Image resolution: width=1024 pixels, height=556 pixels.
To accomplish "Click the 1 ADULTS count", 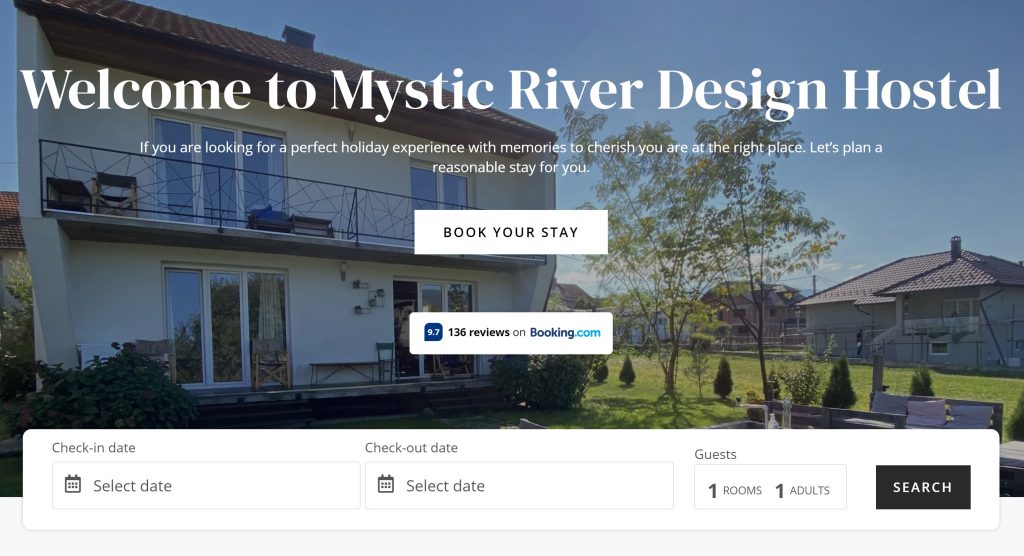I will click(803, 490).
